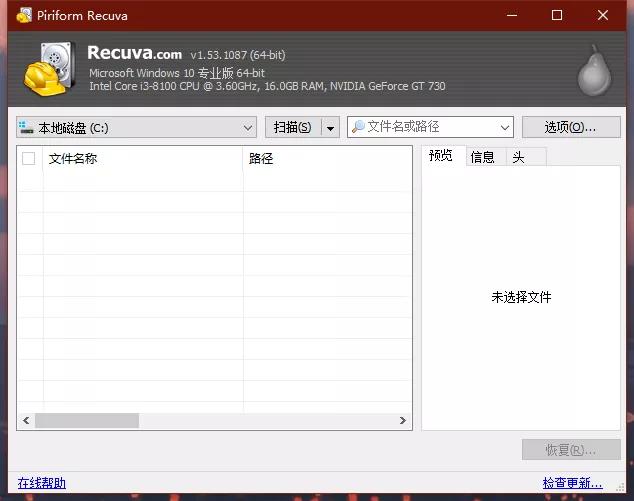Image resolution: width=634 pixels, height=501 pixels.
Task: Select the 预览 tab
Action: tap(441, 156)
